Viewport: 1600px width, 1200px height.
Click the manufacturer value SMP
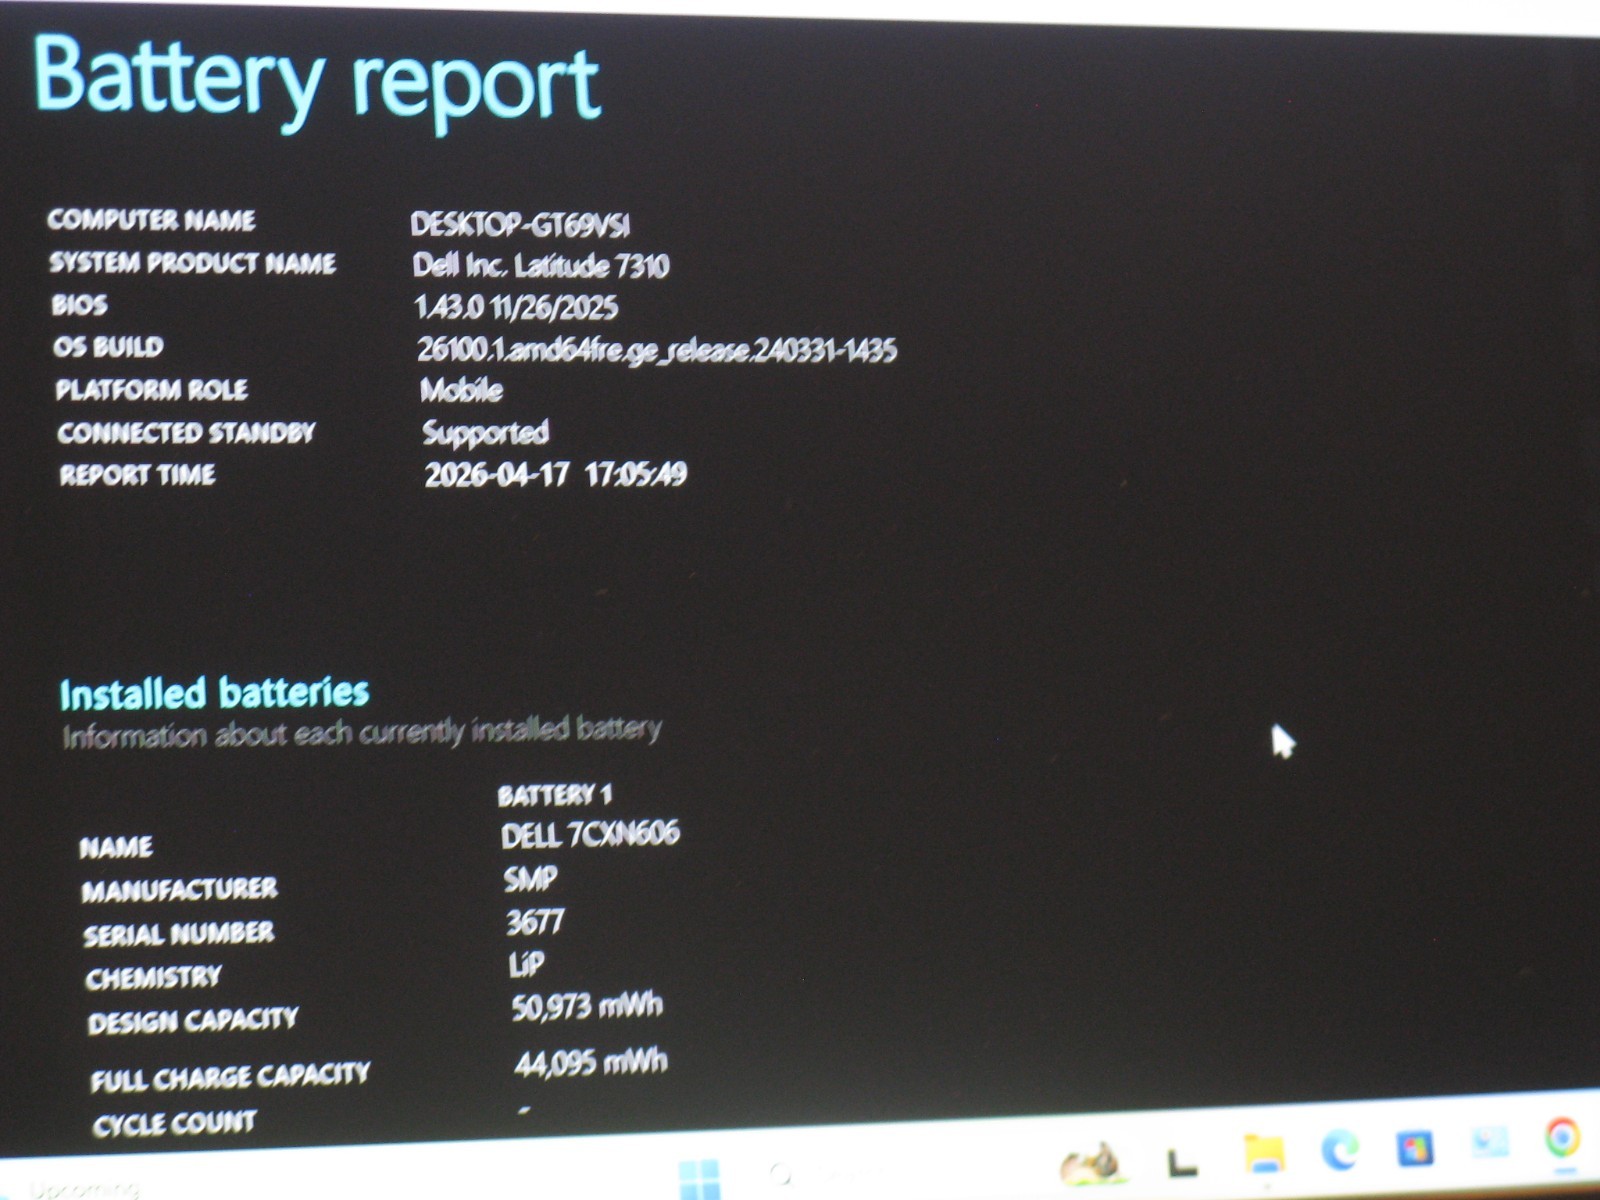tap(530, 878)
